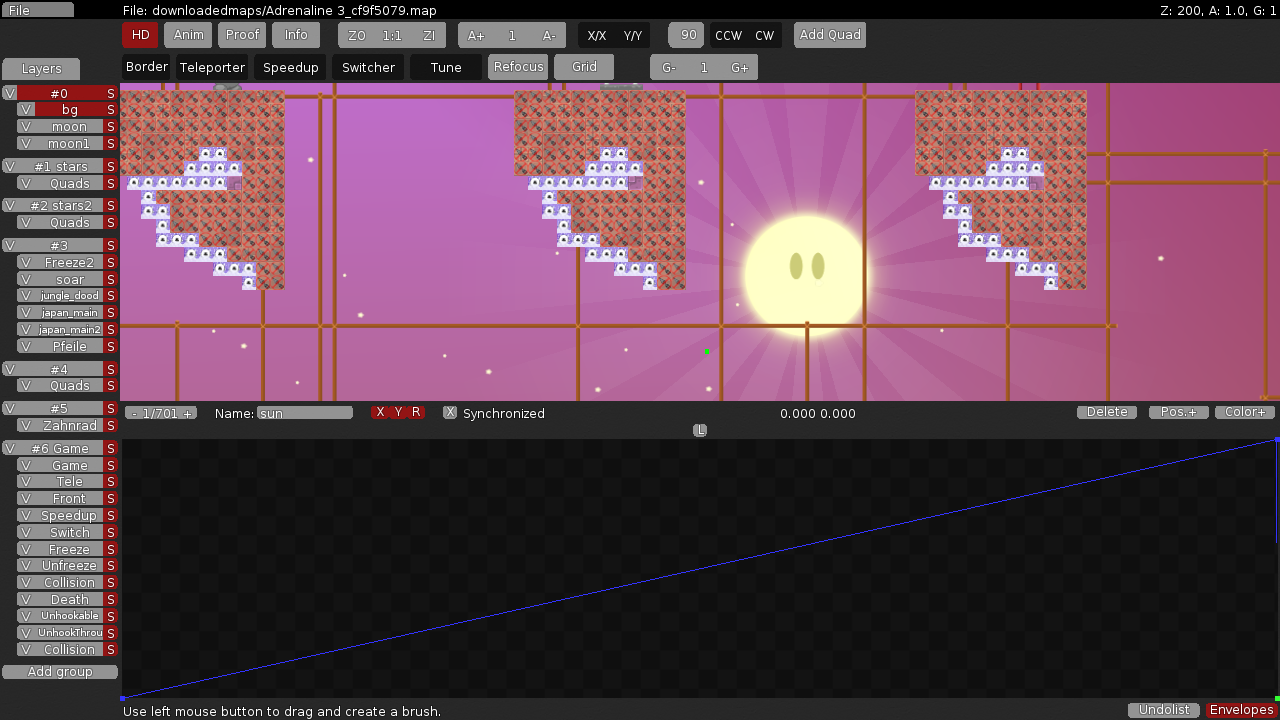Rotate brush counter-clockwise with CCW
Screen dimensions: 1280x720
(728, 35)
